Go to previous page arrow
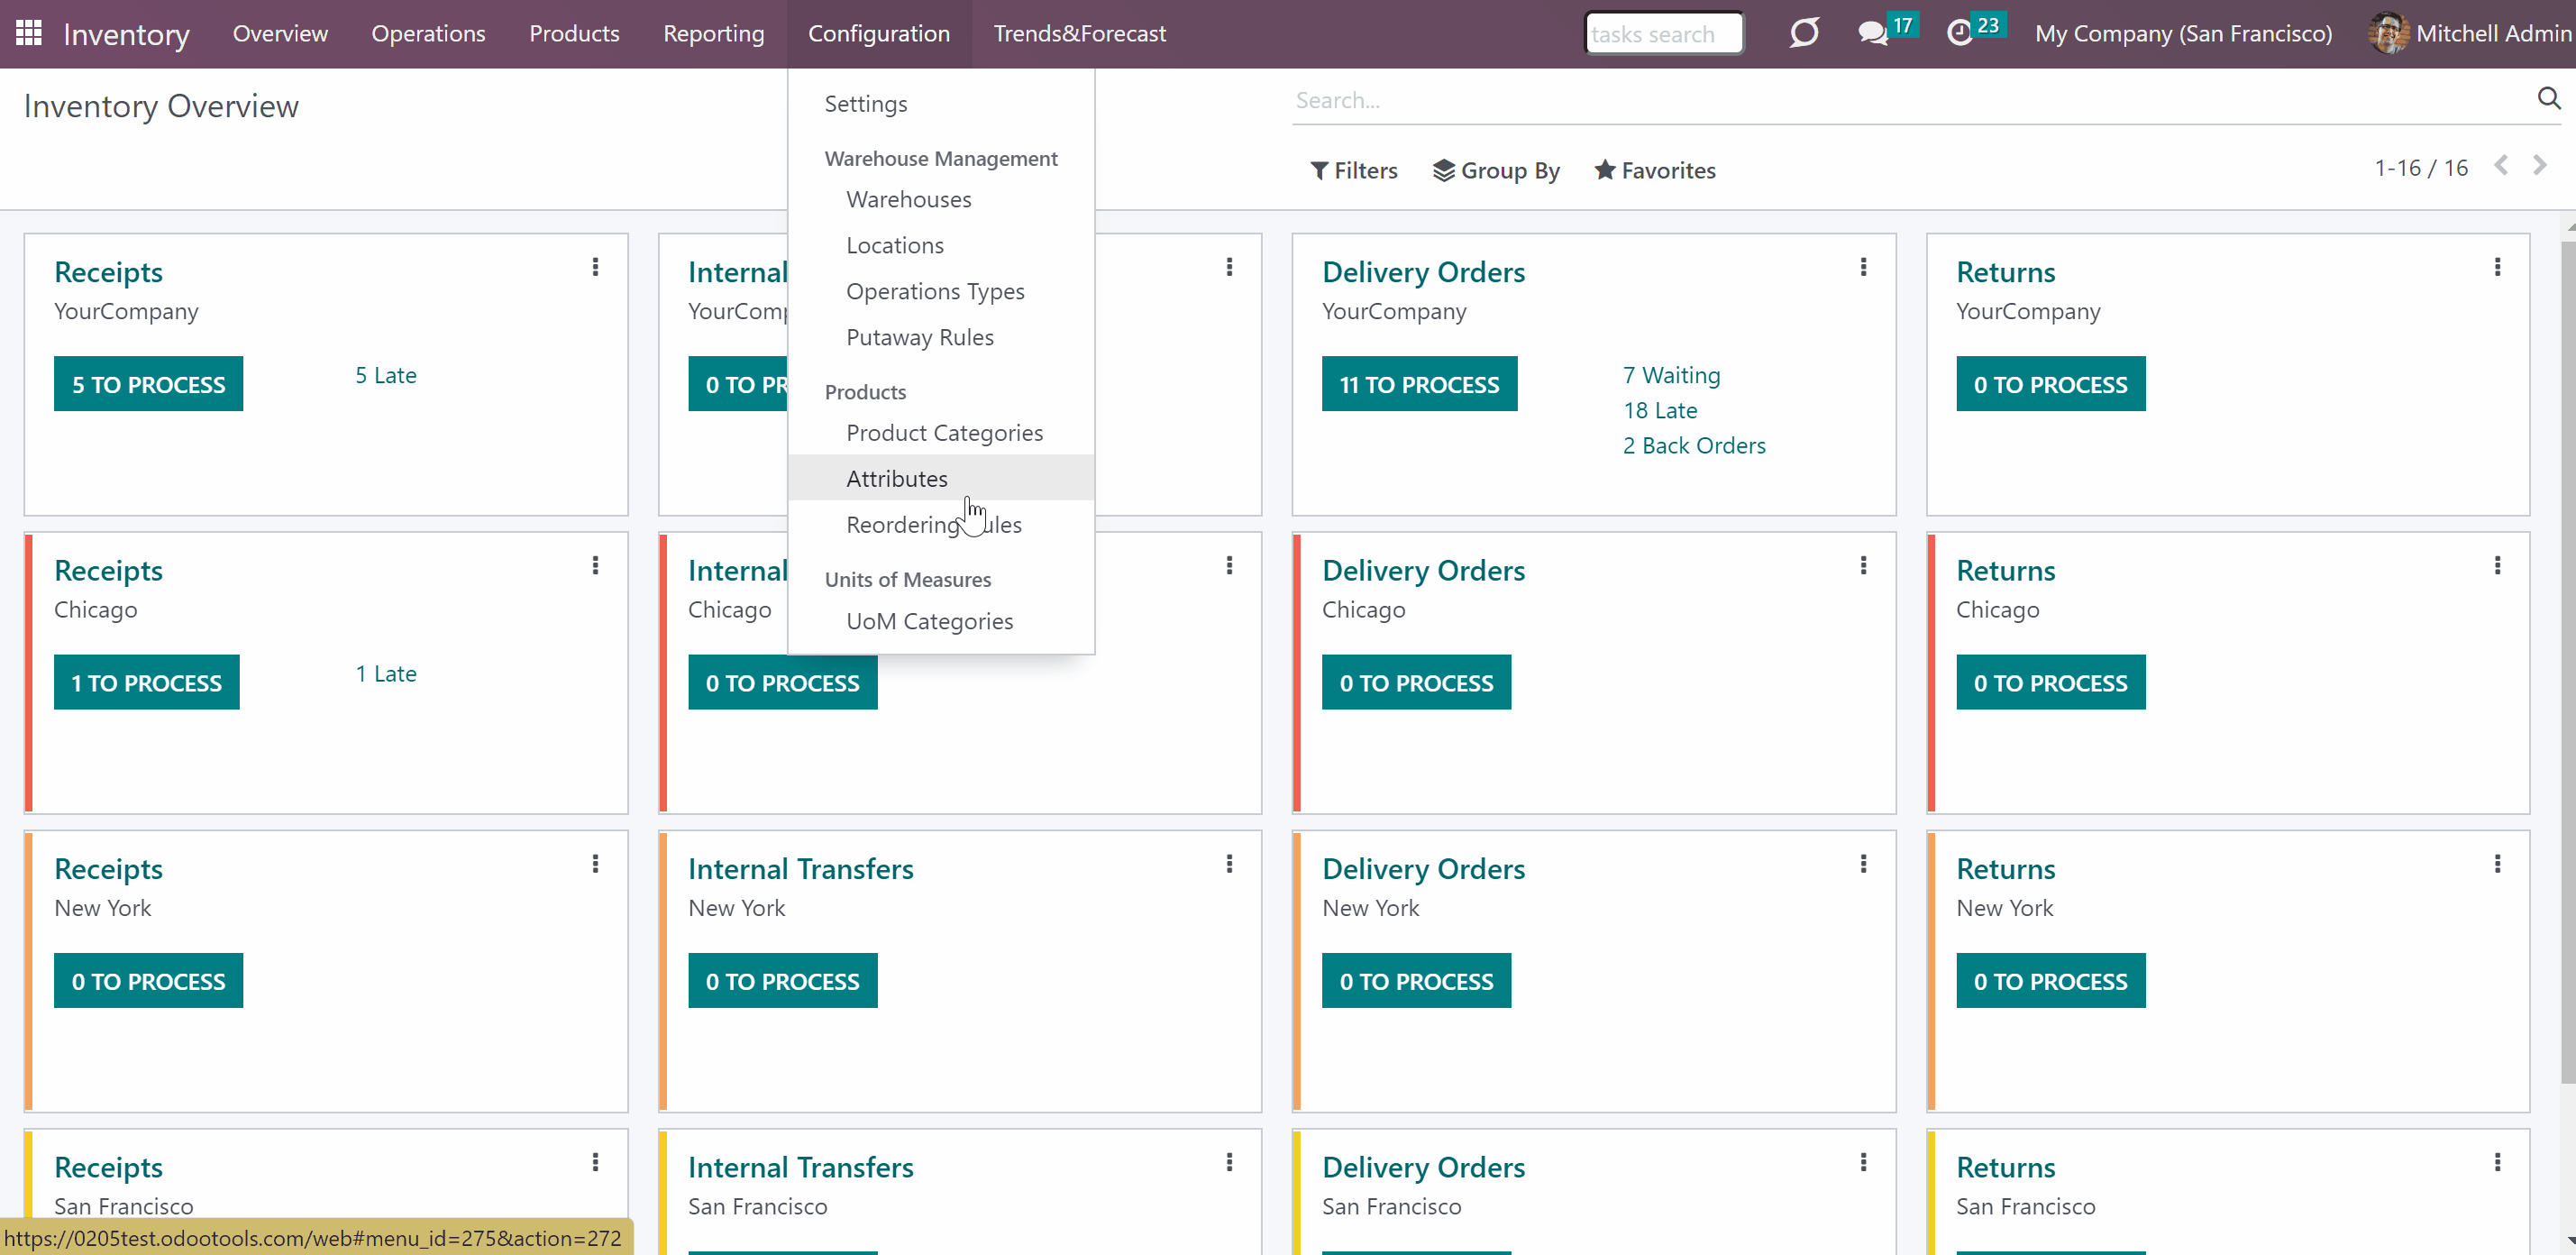 pos(2501,166)
